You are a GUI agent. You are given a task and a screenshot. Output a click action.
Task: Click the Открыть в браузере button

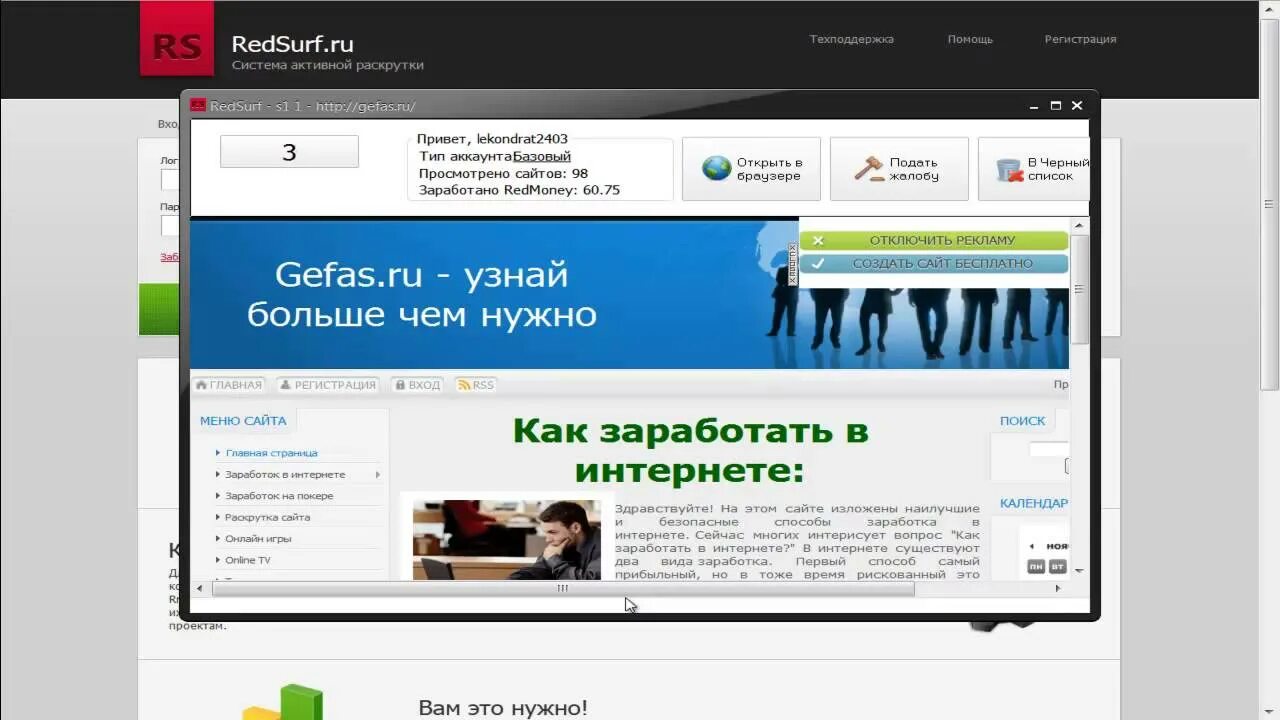coord(751,169)
